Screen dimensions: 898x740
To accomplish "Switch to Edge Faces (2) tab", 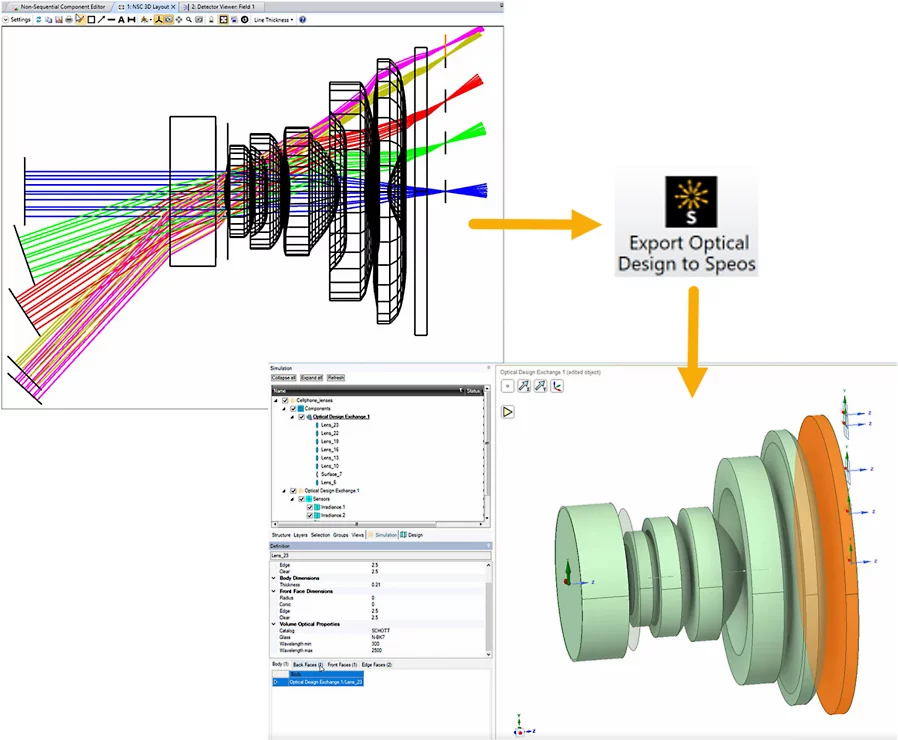I will coord(377,665).
